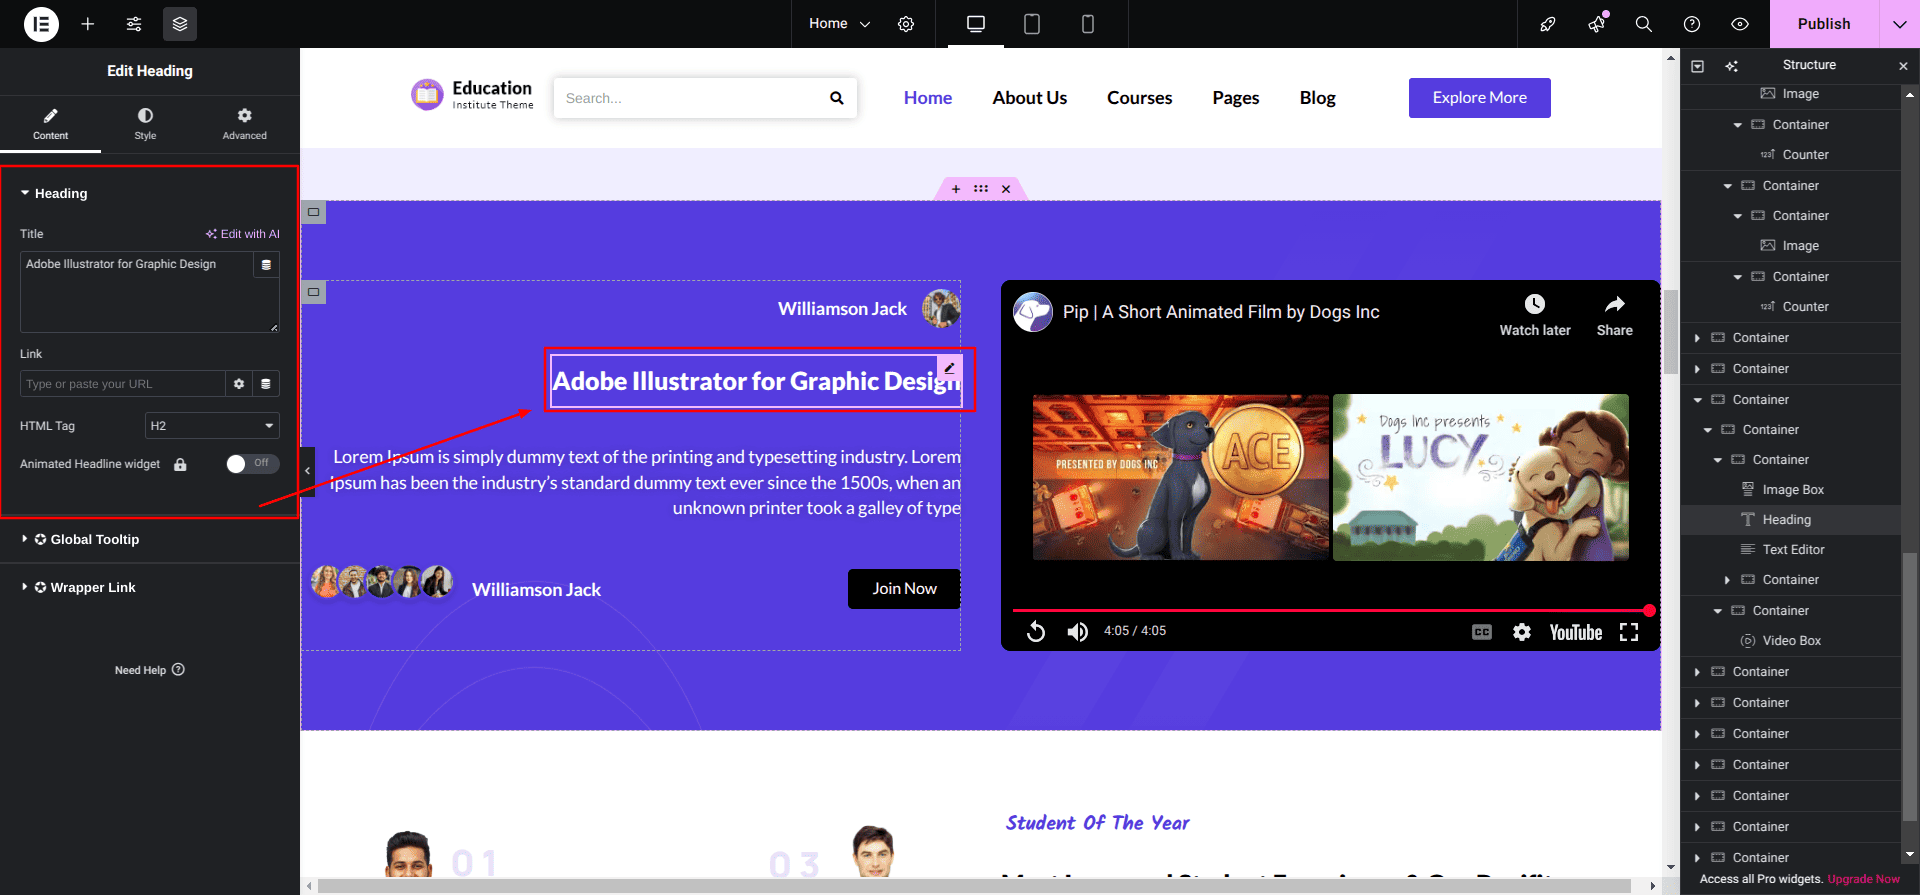
Task: Toggle YouTube captions CC button
Action: [1482, 632]
